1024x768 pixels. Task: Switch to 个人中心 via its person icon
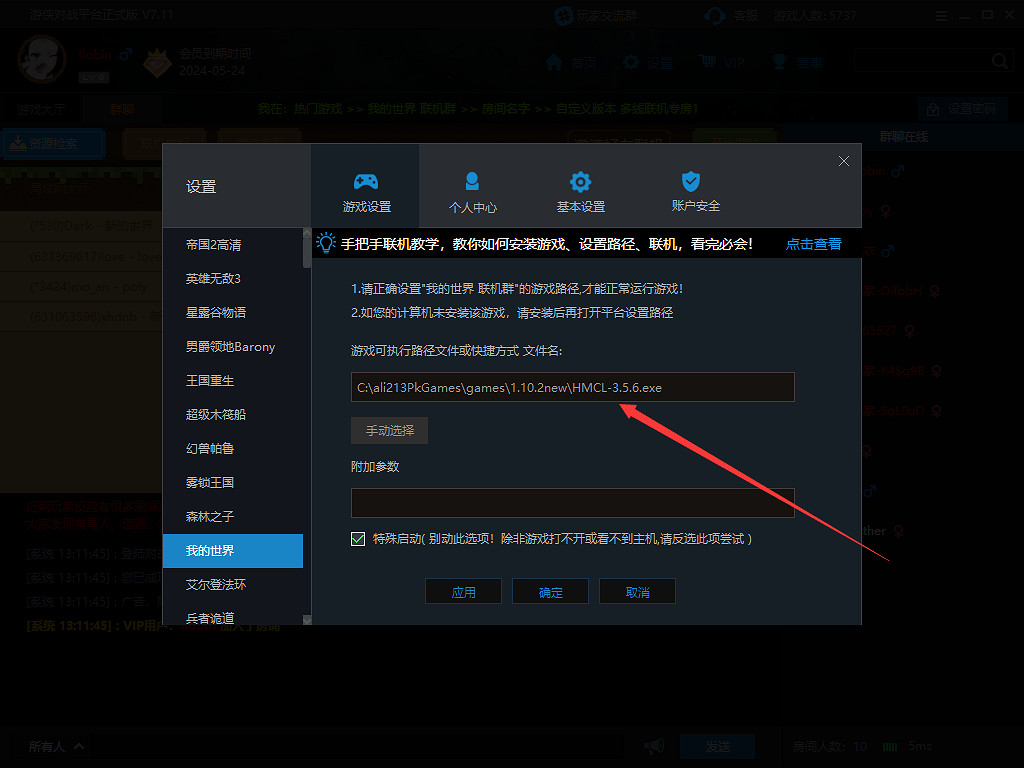click(472, 182)
